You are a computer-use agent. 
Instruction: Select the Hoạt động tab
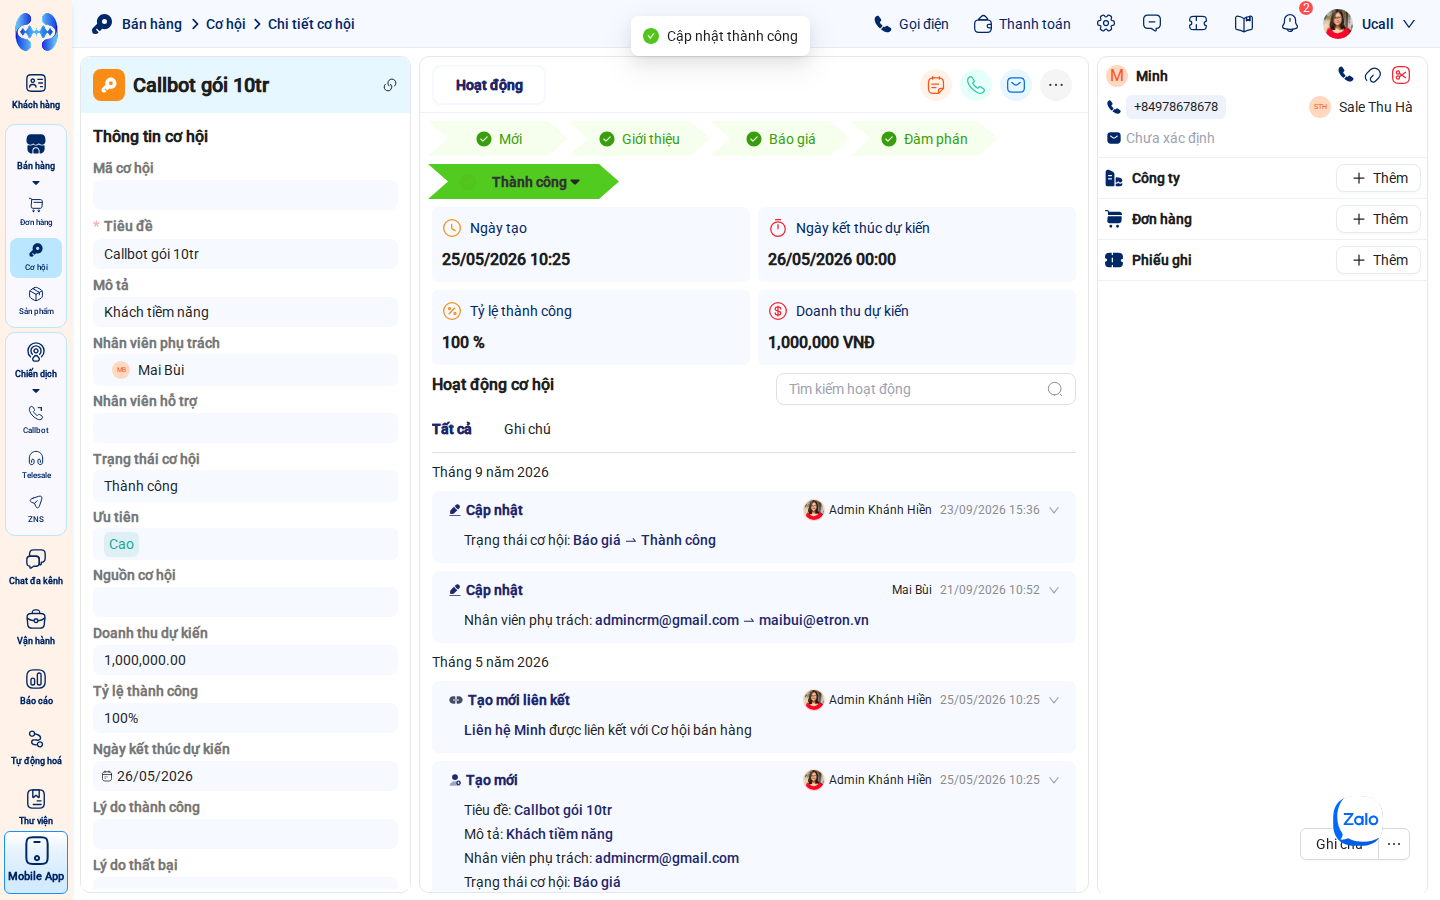489,85
